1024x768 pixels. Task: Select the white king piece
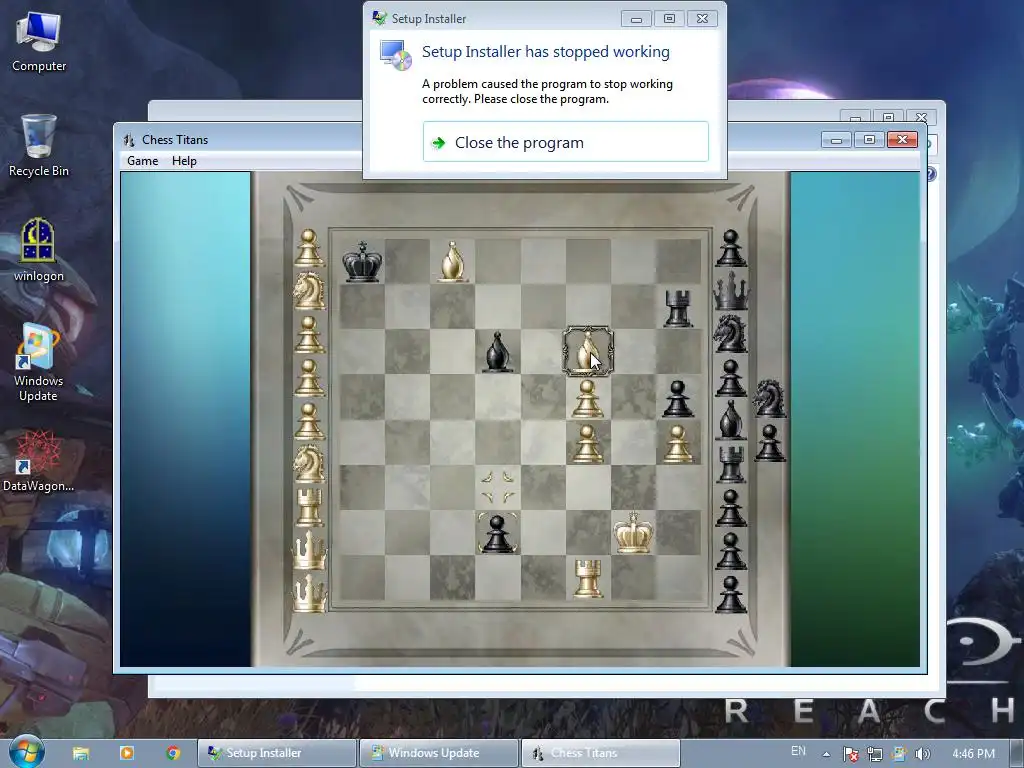tap(633, 533)
